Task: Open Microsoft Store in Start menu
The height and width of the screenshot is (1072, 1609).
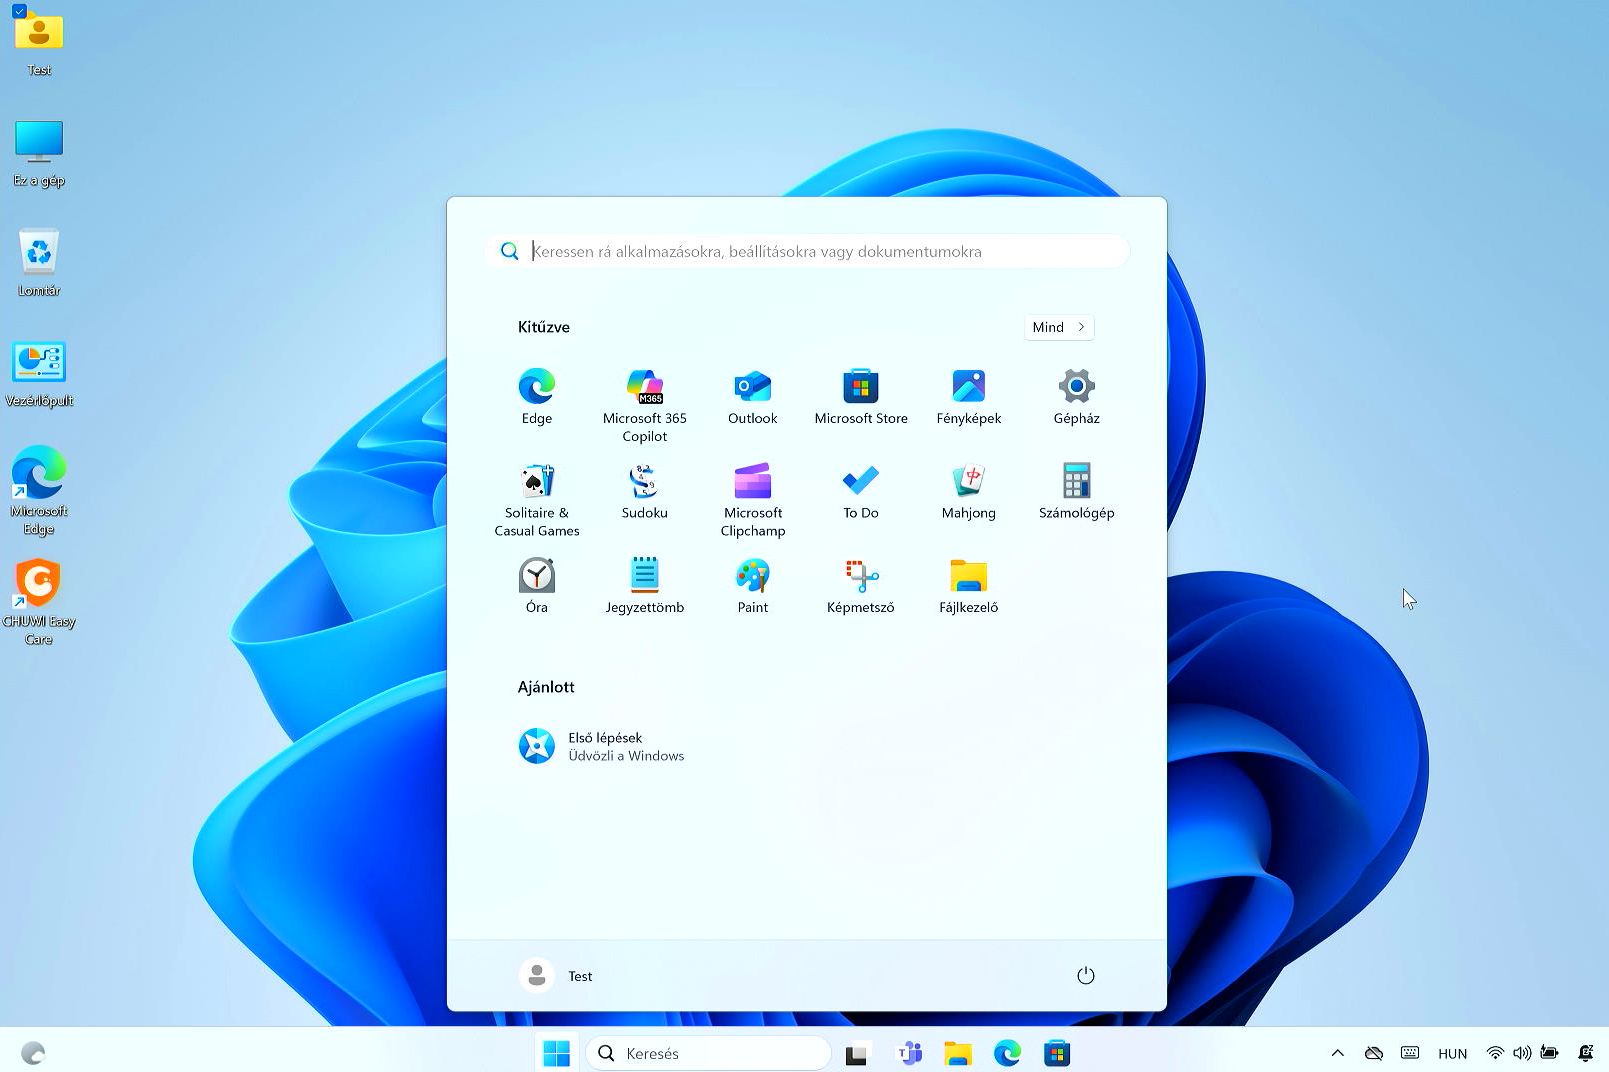Action: click(x=860, y=387)
